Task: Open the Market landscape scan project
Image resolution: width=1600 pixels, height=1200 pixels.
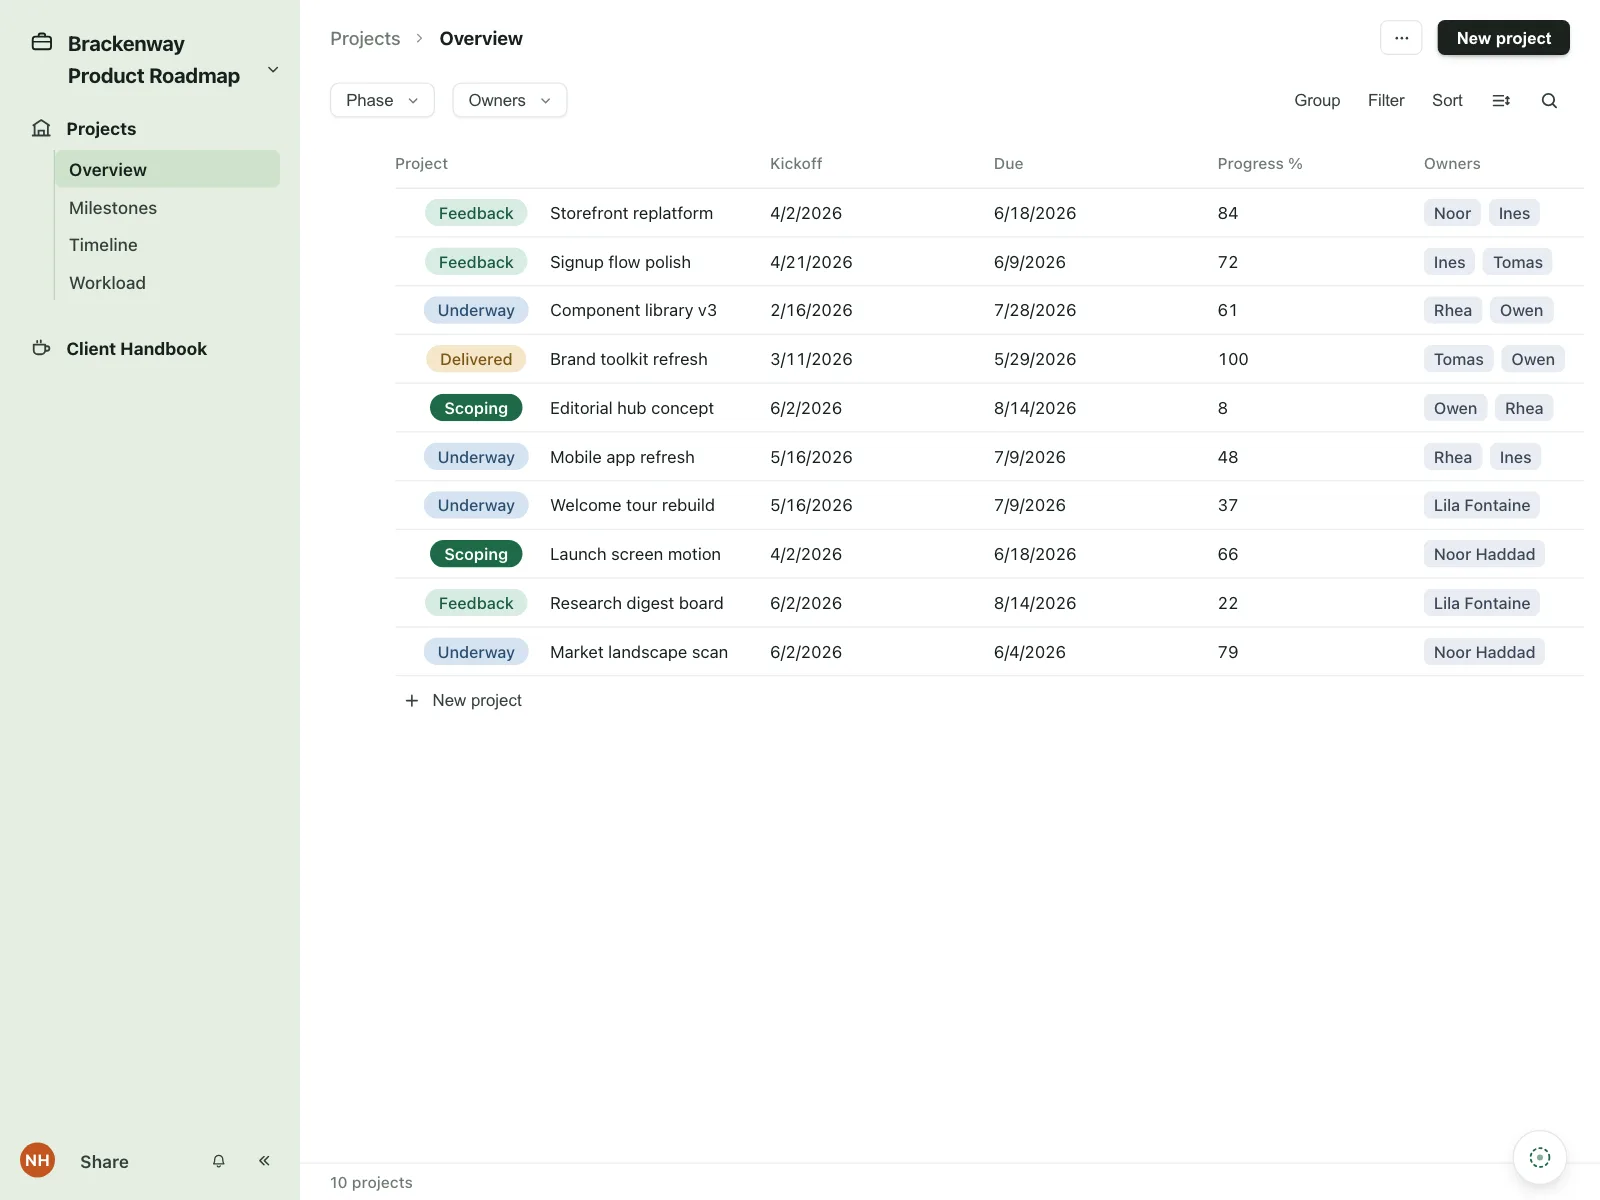Action: pyautogui.click(x=639, y=652)
